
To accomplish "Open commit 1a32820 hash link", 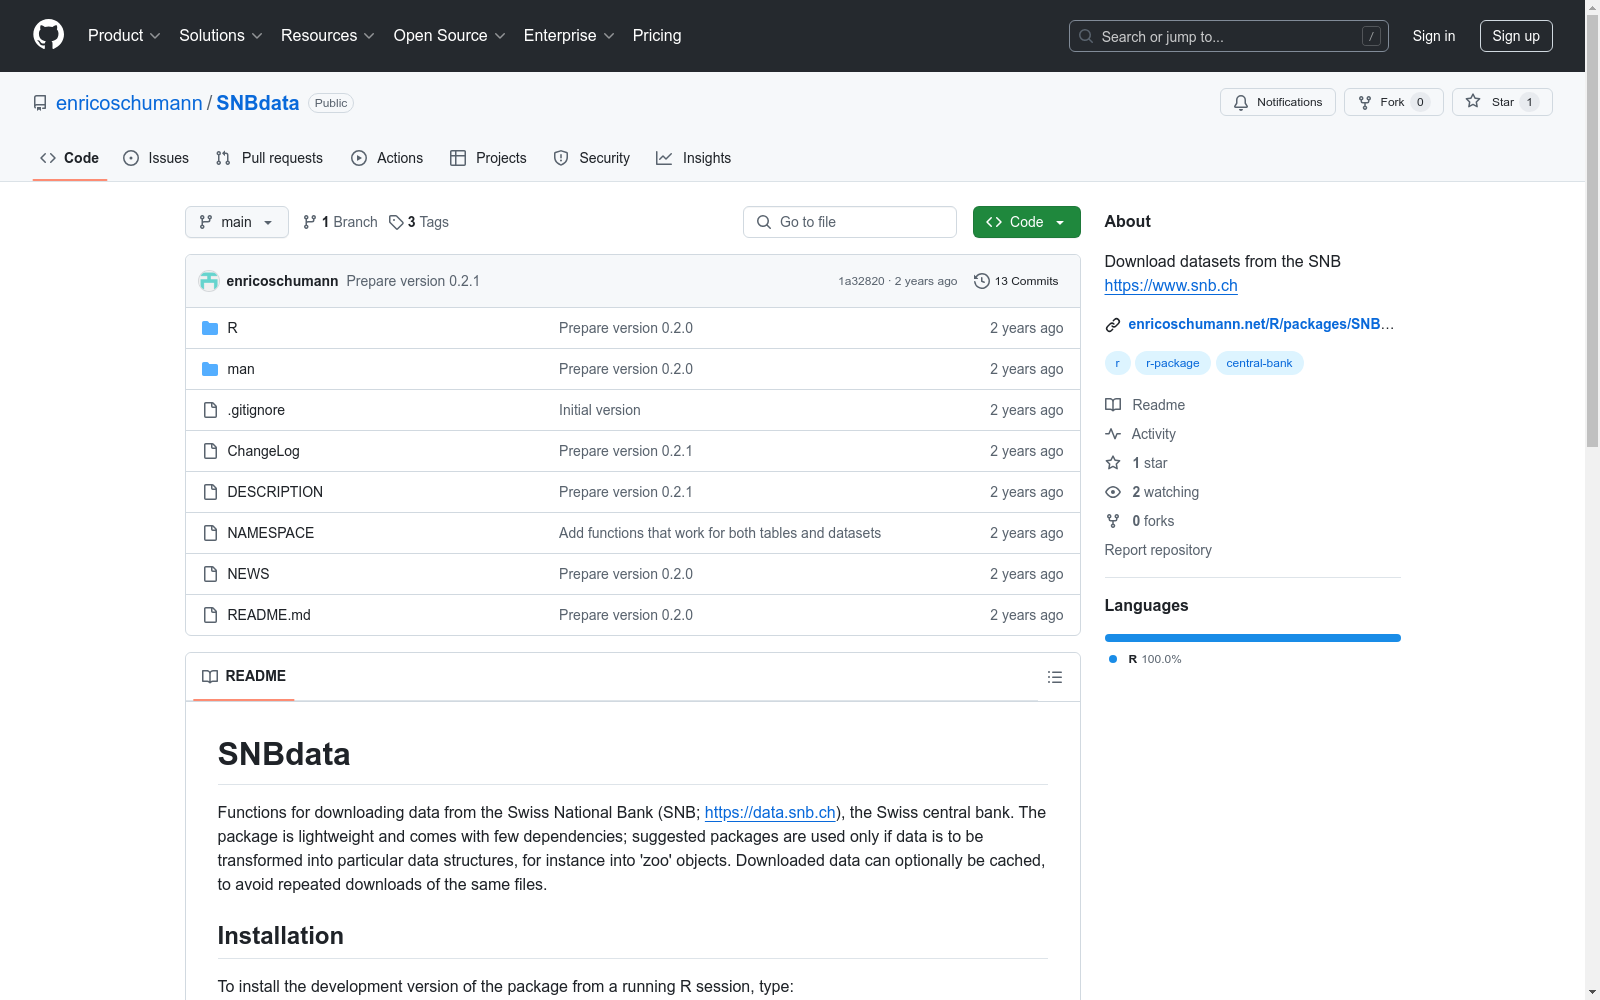I will (x=861, y=281).
